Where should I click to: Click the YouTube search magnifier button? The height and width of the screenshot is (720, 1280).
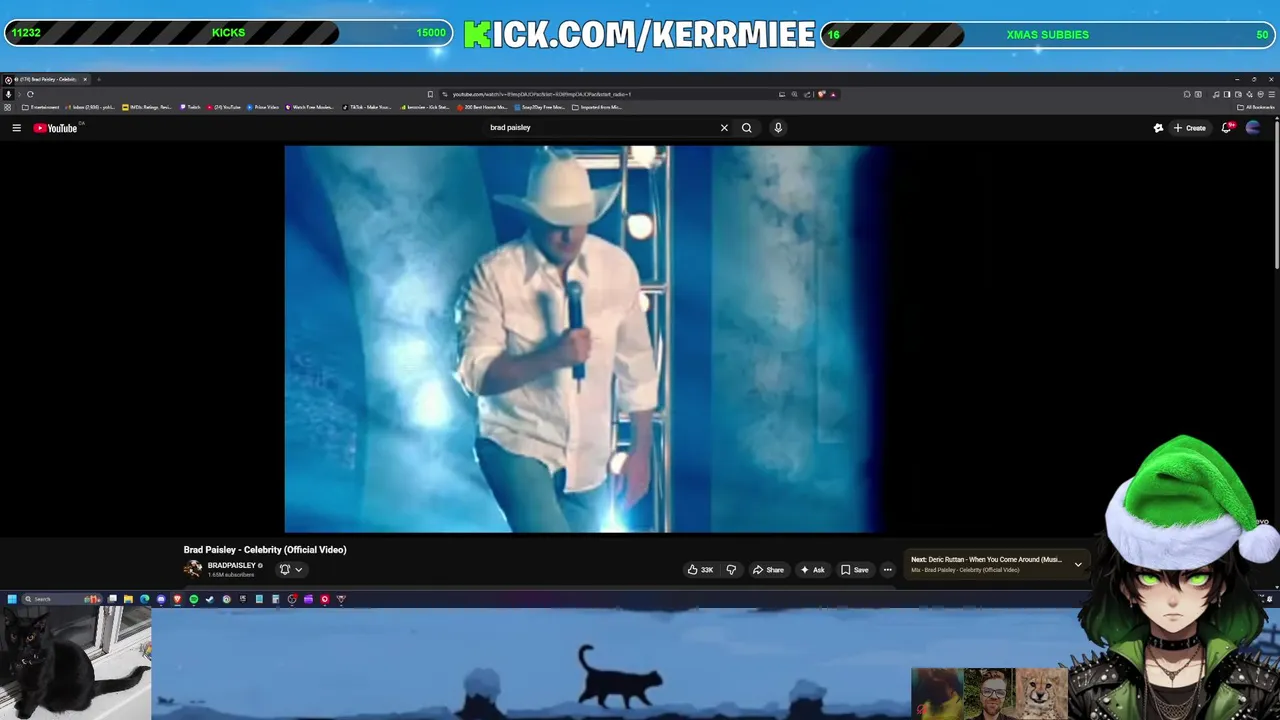[x=746, y=128]
